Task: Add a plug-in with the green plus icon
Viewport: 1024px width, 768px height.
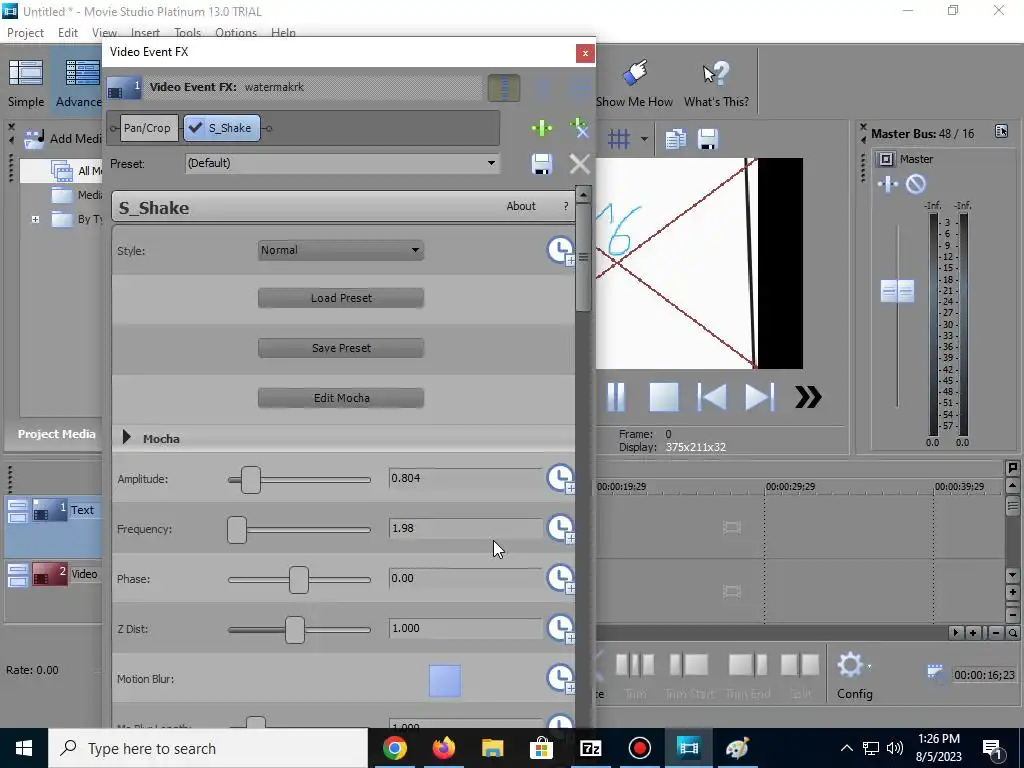Action: pyautogui.click(x=541, y=128)
